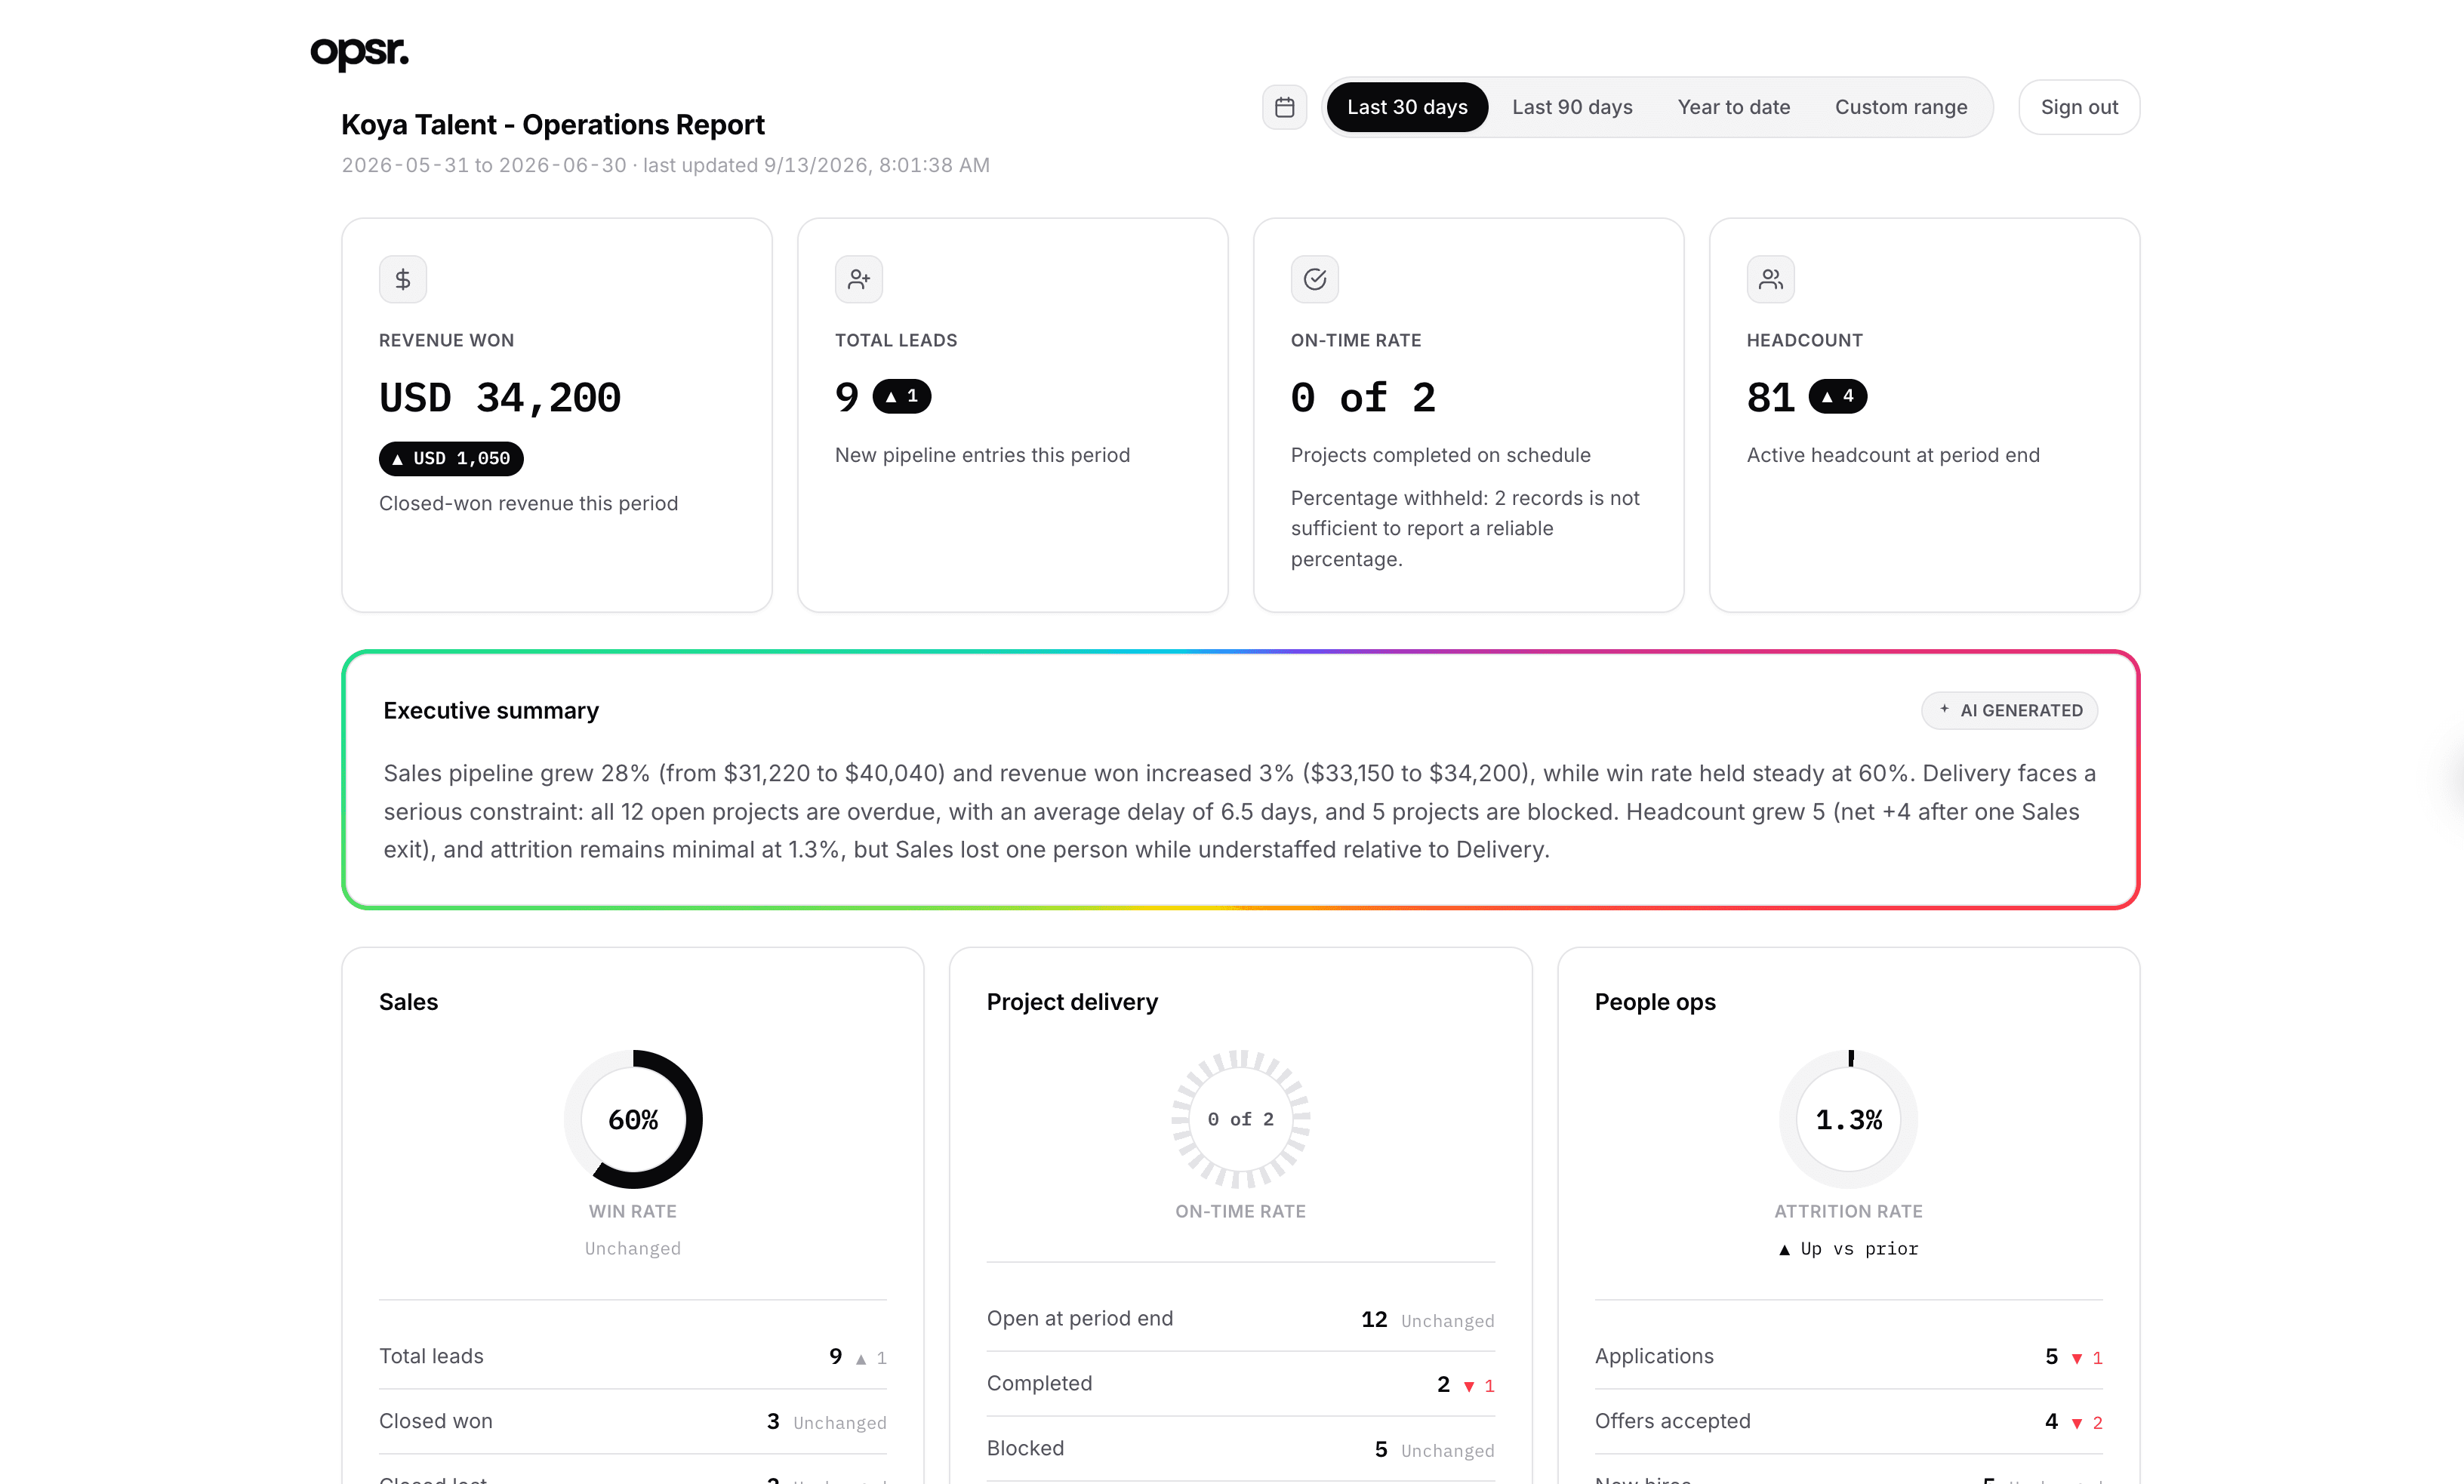Click the up 4 badge beside Headcount 81
Screen dimensions: 2464x1484
click(1837, 396)
